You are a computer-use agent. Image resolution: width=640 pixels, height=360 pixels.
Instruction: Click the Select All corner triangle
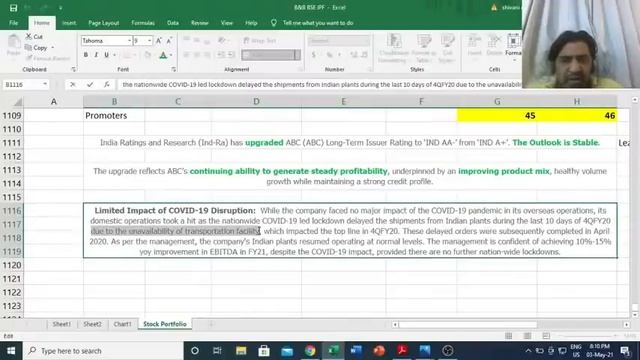click(18, 102)
